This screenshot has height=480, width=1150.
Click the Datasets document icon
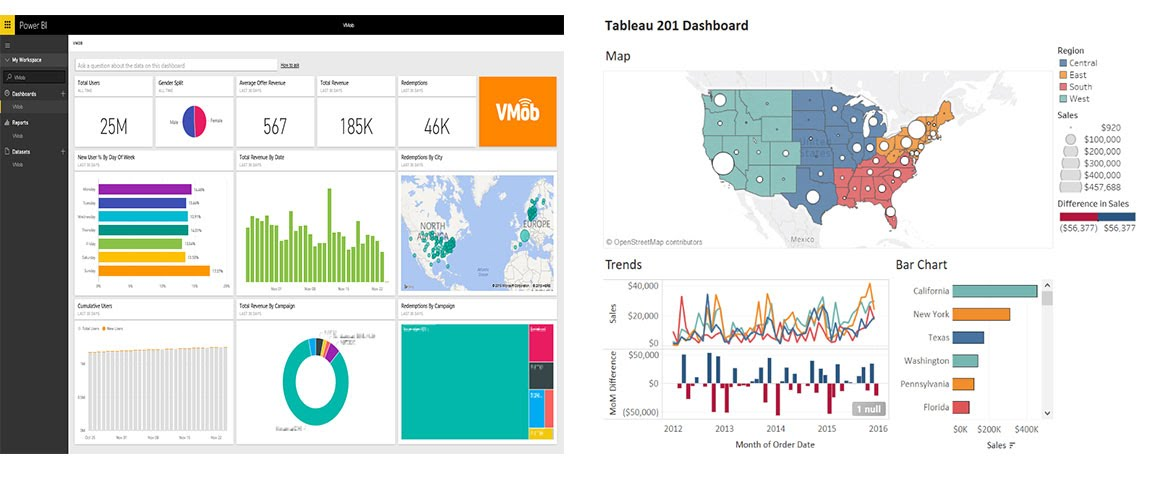(x=7, y=151)
